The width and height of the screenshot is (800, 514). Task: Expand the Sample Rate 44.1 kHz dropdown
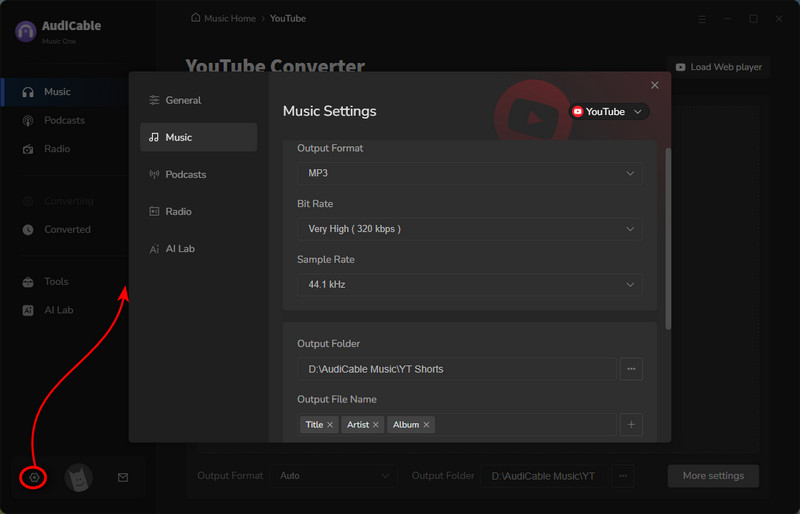click(469, 285)
